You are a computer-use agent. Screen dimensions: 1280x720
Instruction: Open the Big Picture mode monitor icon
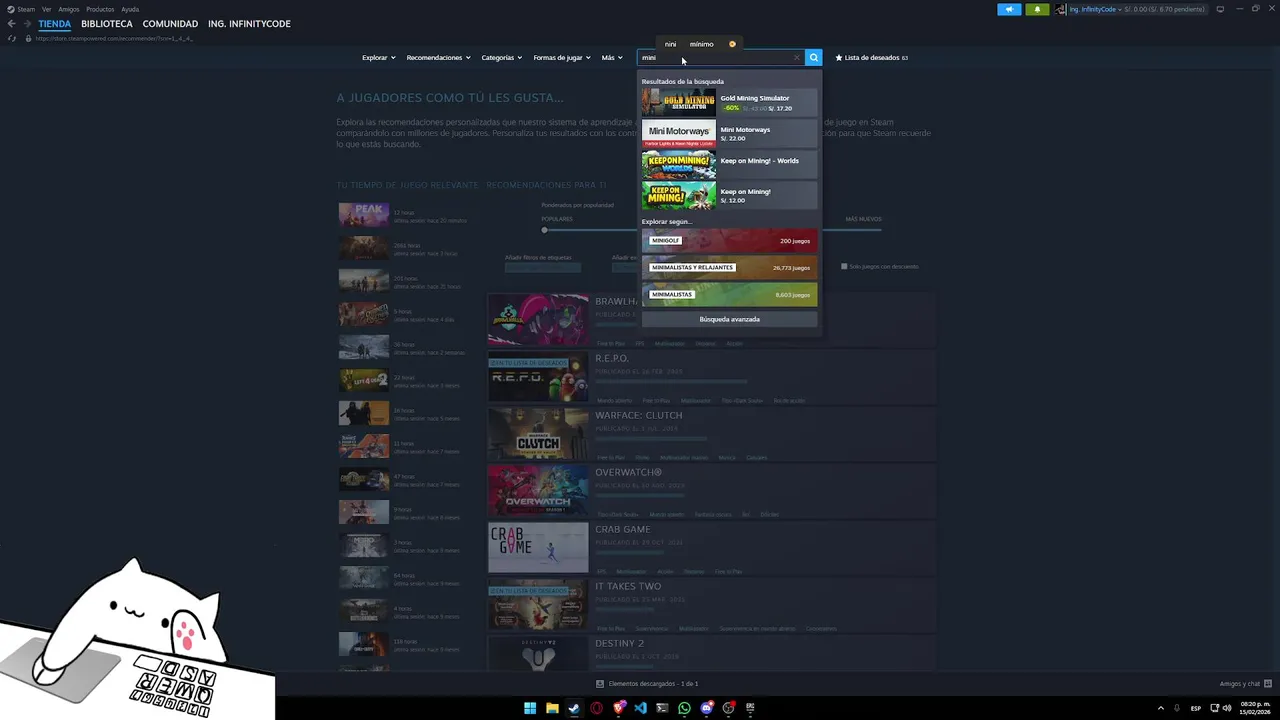[x=1220, y=9]
